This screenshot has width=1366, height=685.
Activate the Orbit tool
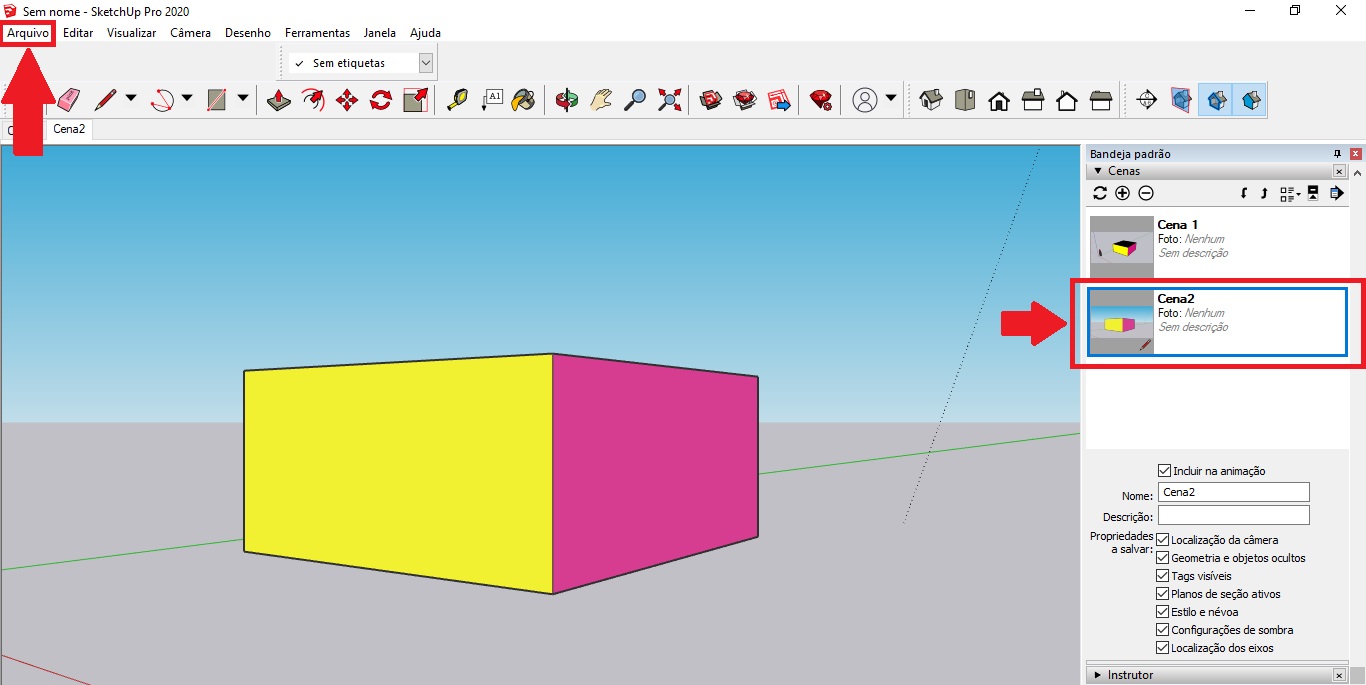tap(568, 100)
